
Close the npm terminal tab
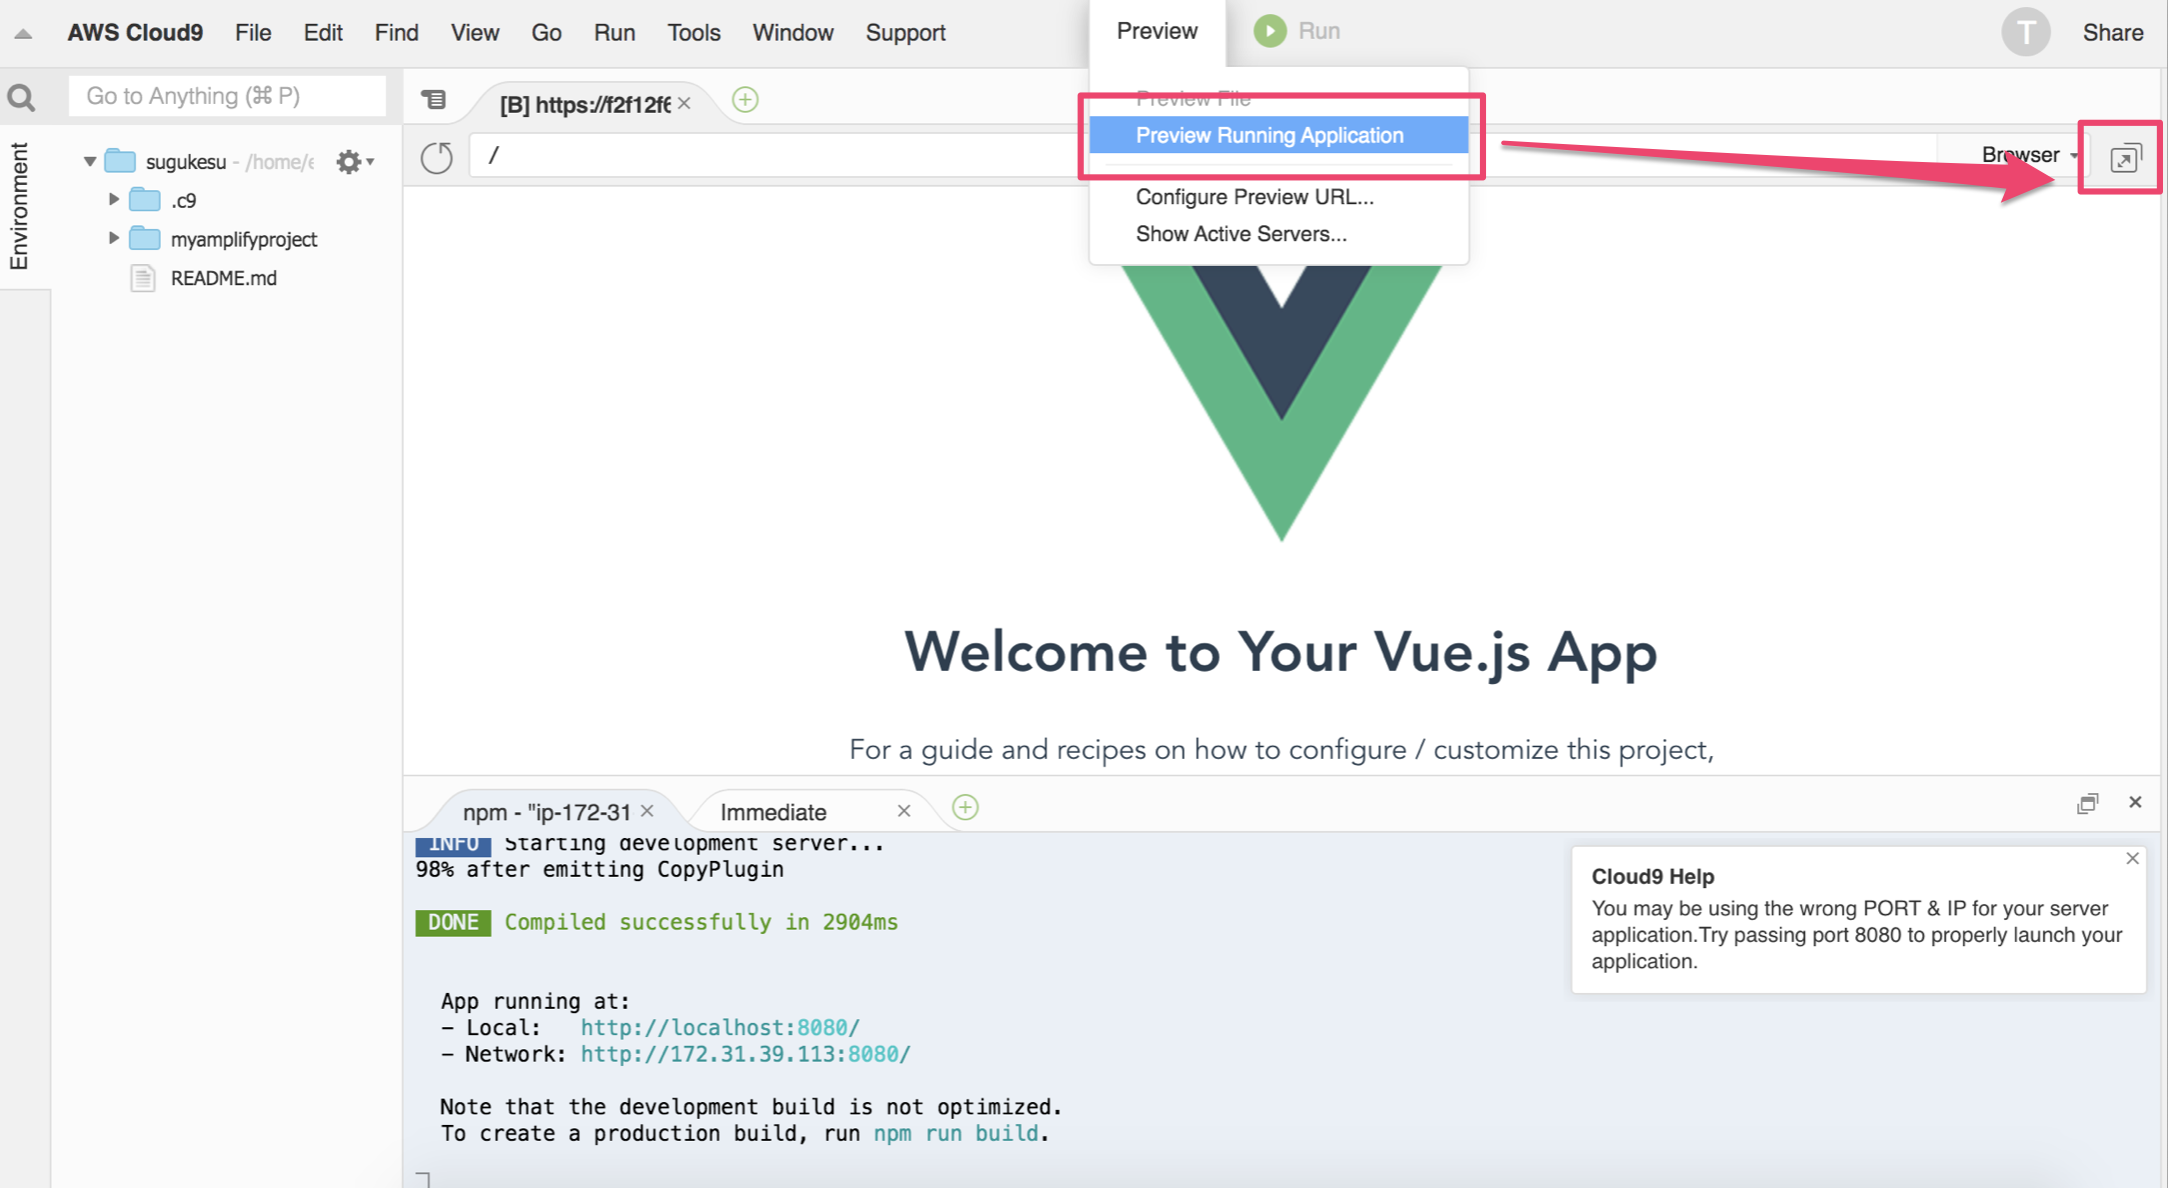(647, 811)
